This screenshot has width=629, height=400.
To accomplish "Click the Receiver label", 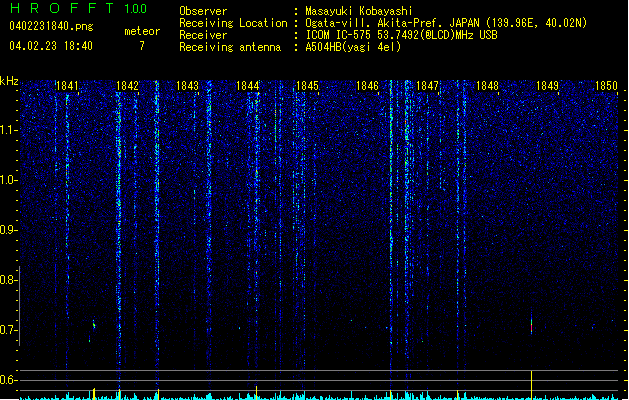I will tap(203, 35).
